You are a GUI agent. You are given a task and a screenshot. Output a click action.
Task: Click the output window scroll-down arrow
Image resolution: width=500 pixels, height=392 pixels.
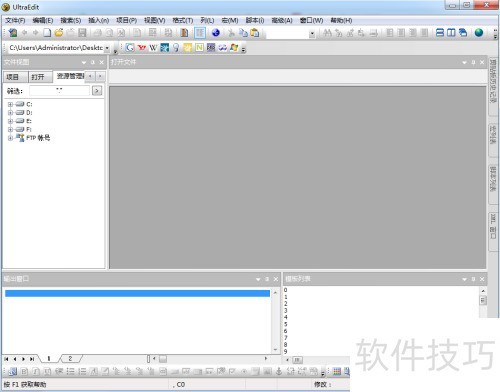275,350
